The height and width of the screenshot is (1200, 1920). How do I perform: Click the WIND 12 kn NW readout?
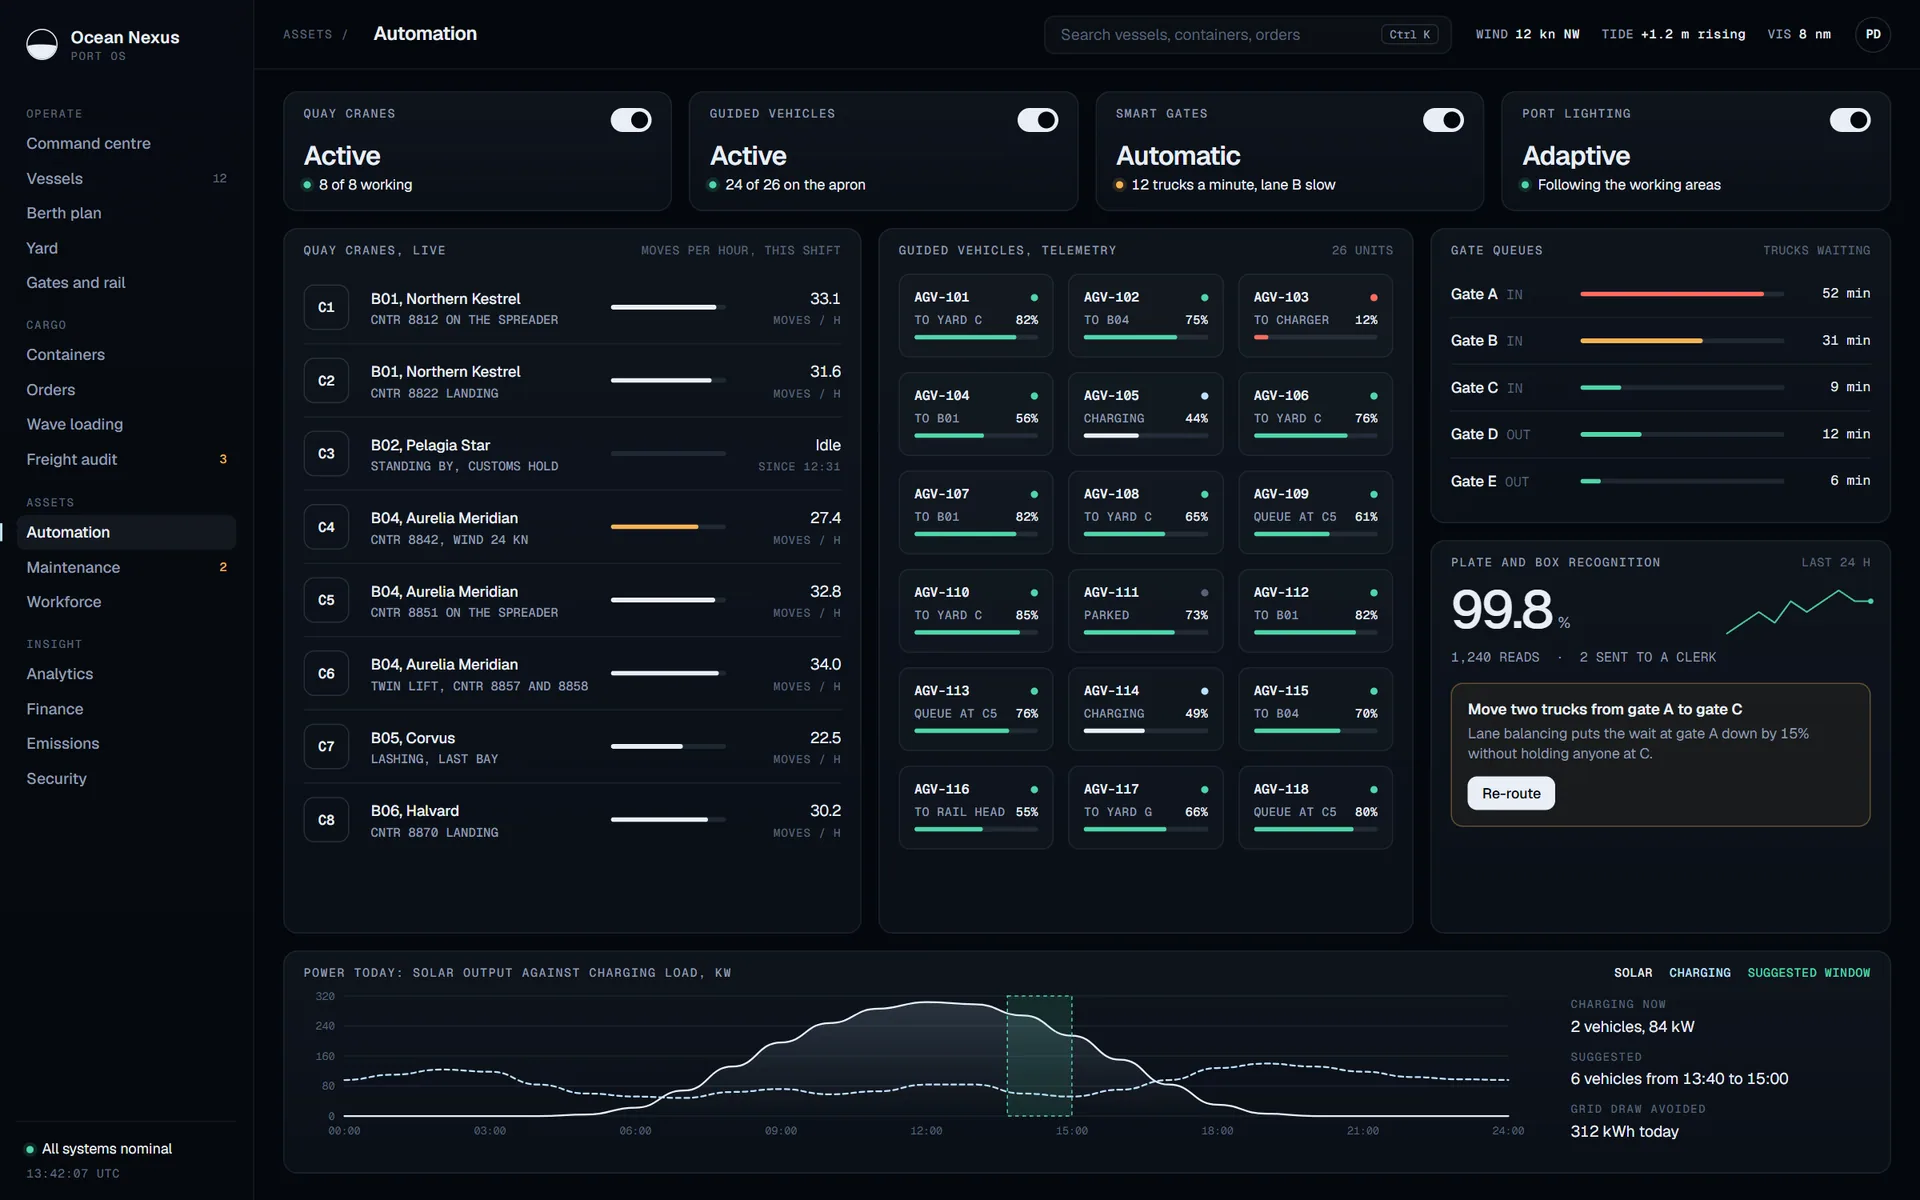click(x=1527, y=35)
